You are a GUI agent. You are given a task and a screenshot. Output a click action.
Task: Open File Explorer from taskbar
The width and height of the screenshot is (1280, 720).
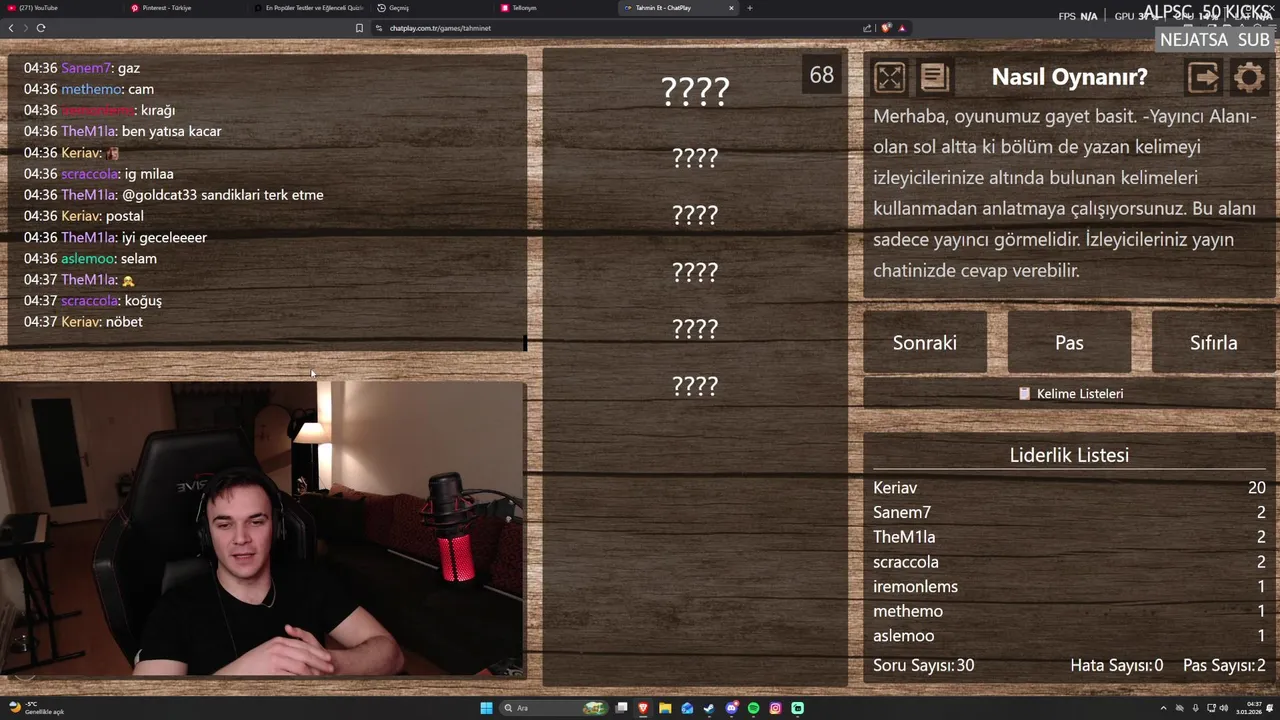click(x=665, y=708)
